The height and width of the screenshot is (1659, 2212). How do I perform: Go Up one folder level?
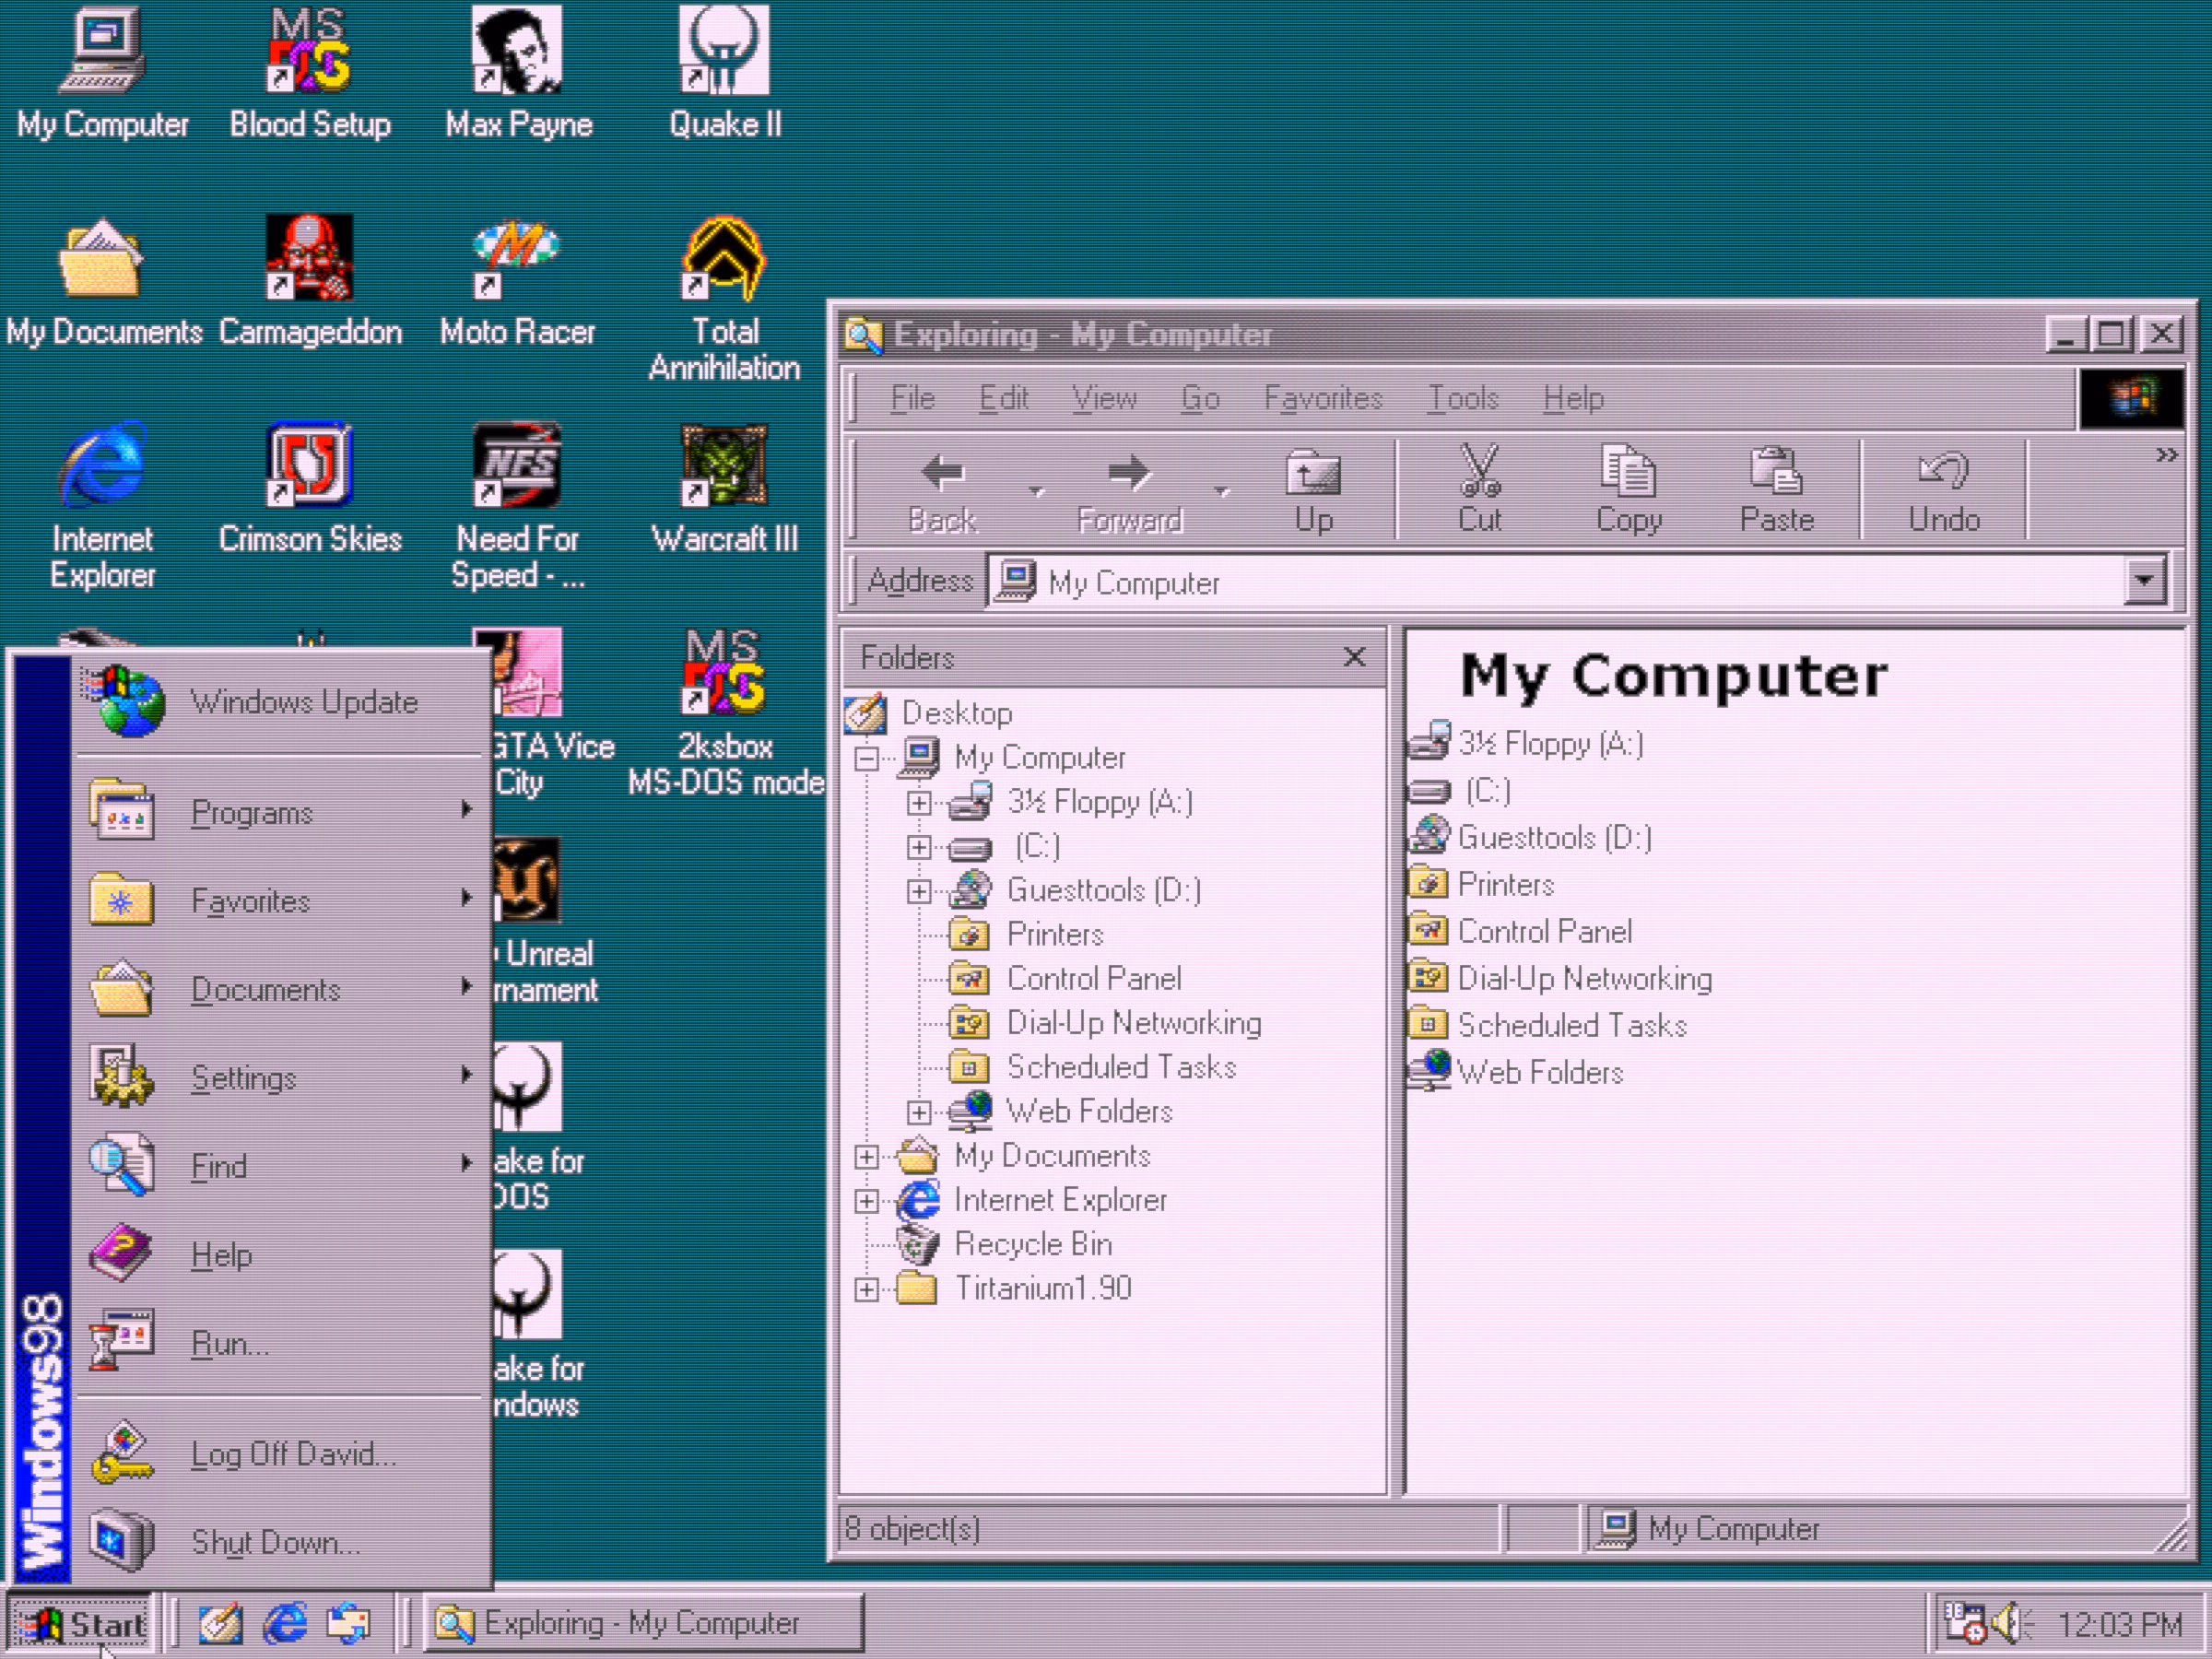(1313, 490)
